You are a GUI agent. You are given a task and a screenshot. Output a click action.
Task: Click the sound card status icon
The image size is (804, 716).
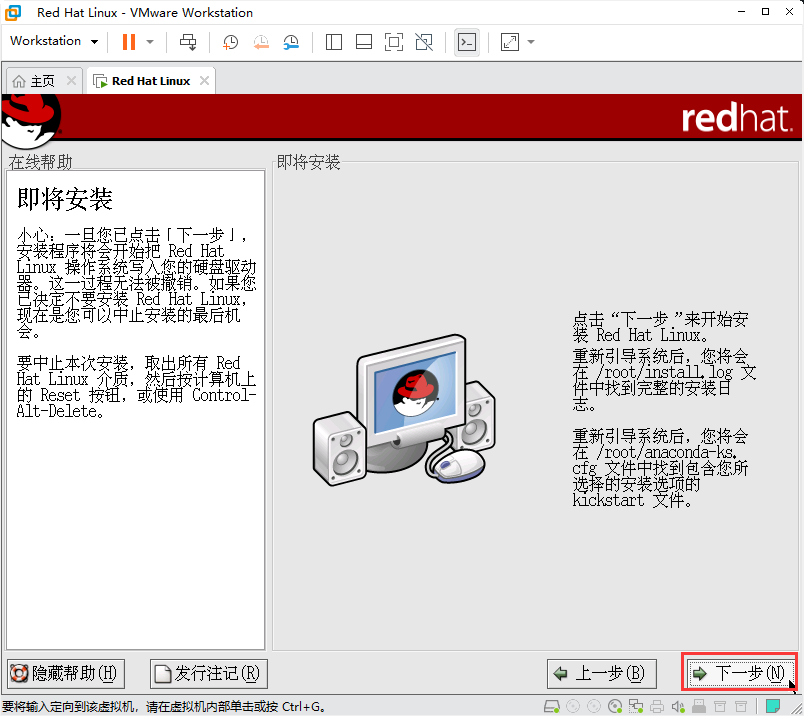tap(678, 707)
